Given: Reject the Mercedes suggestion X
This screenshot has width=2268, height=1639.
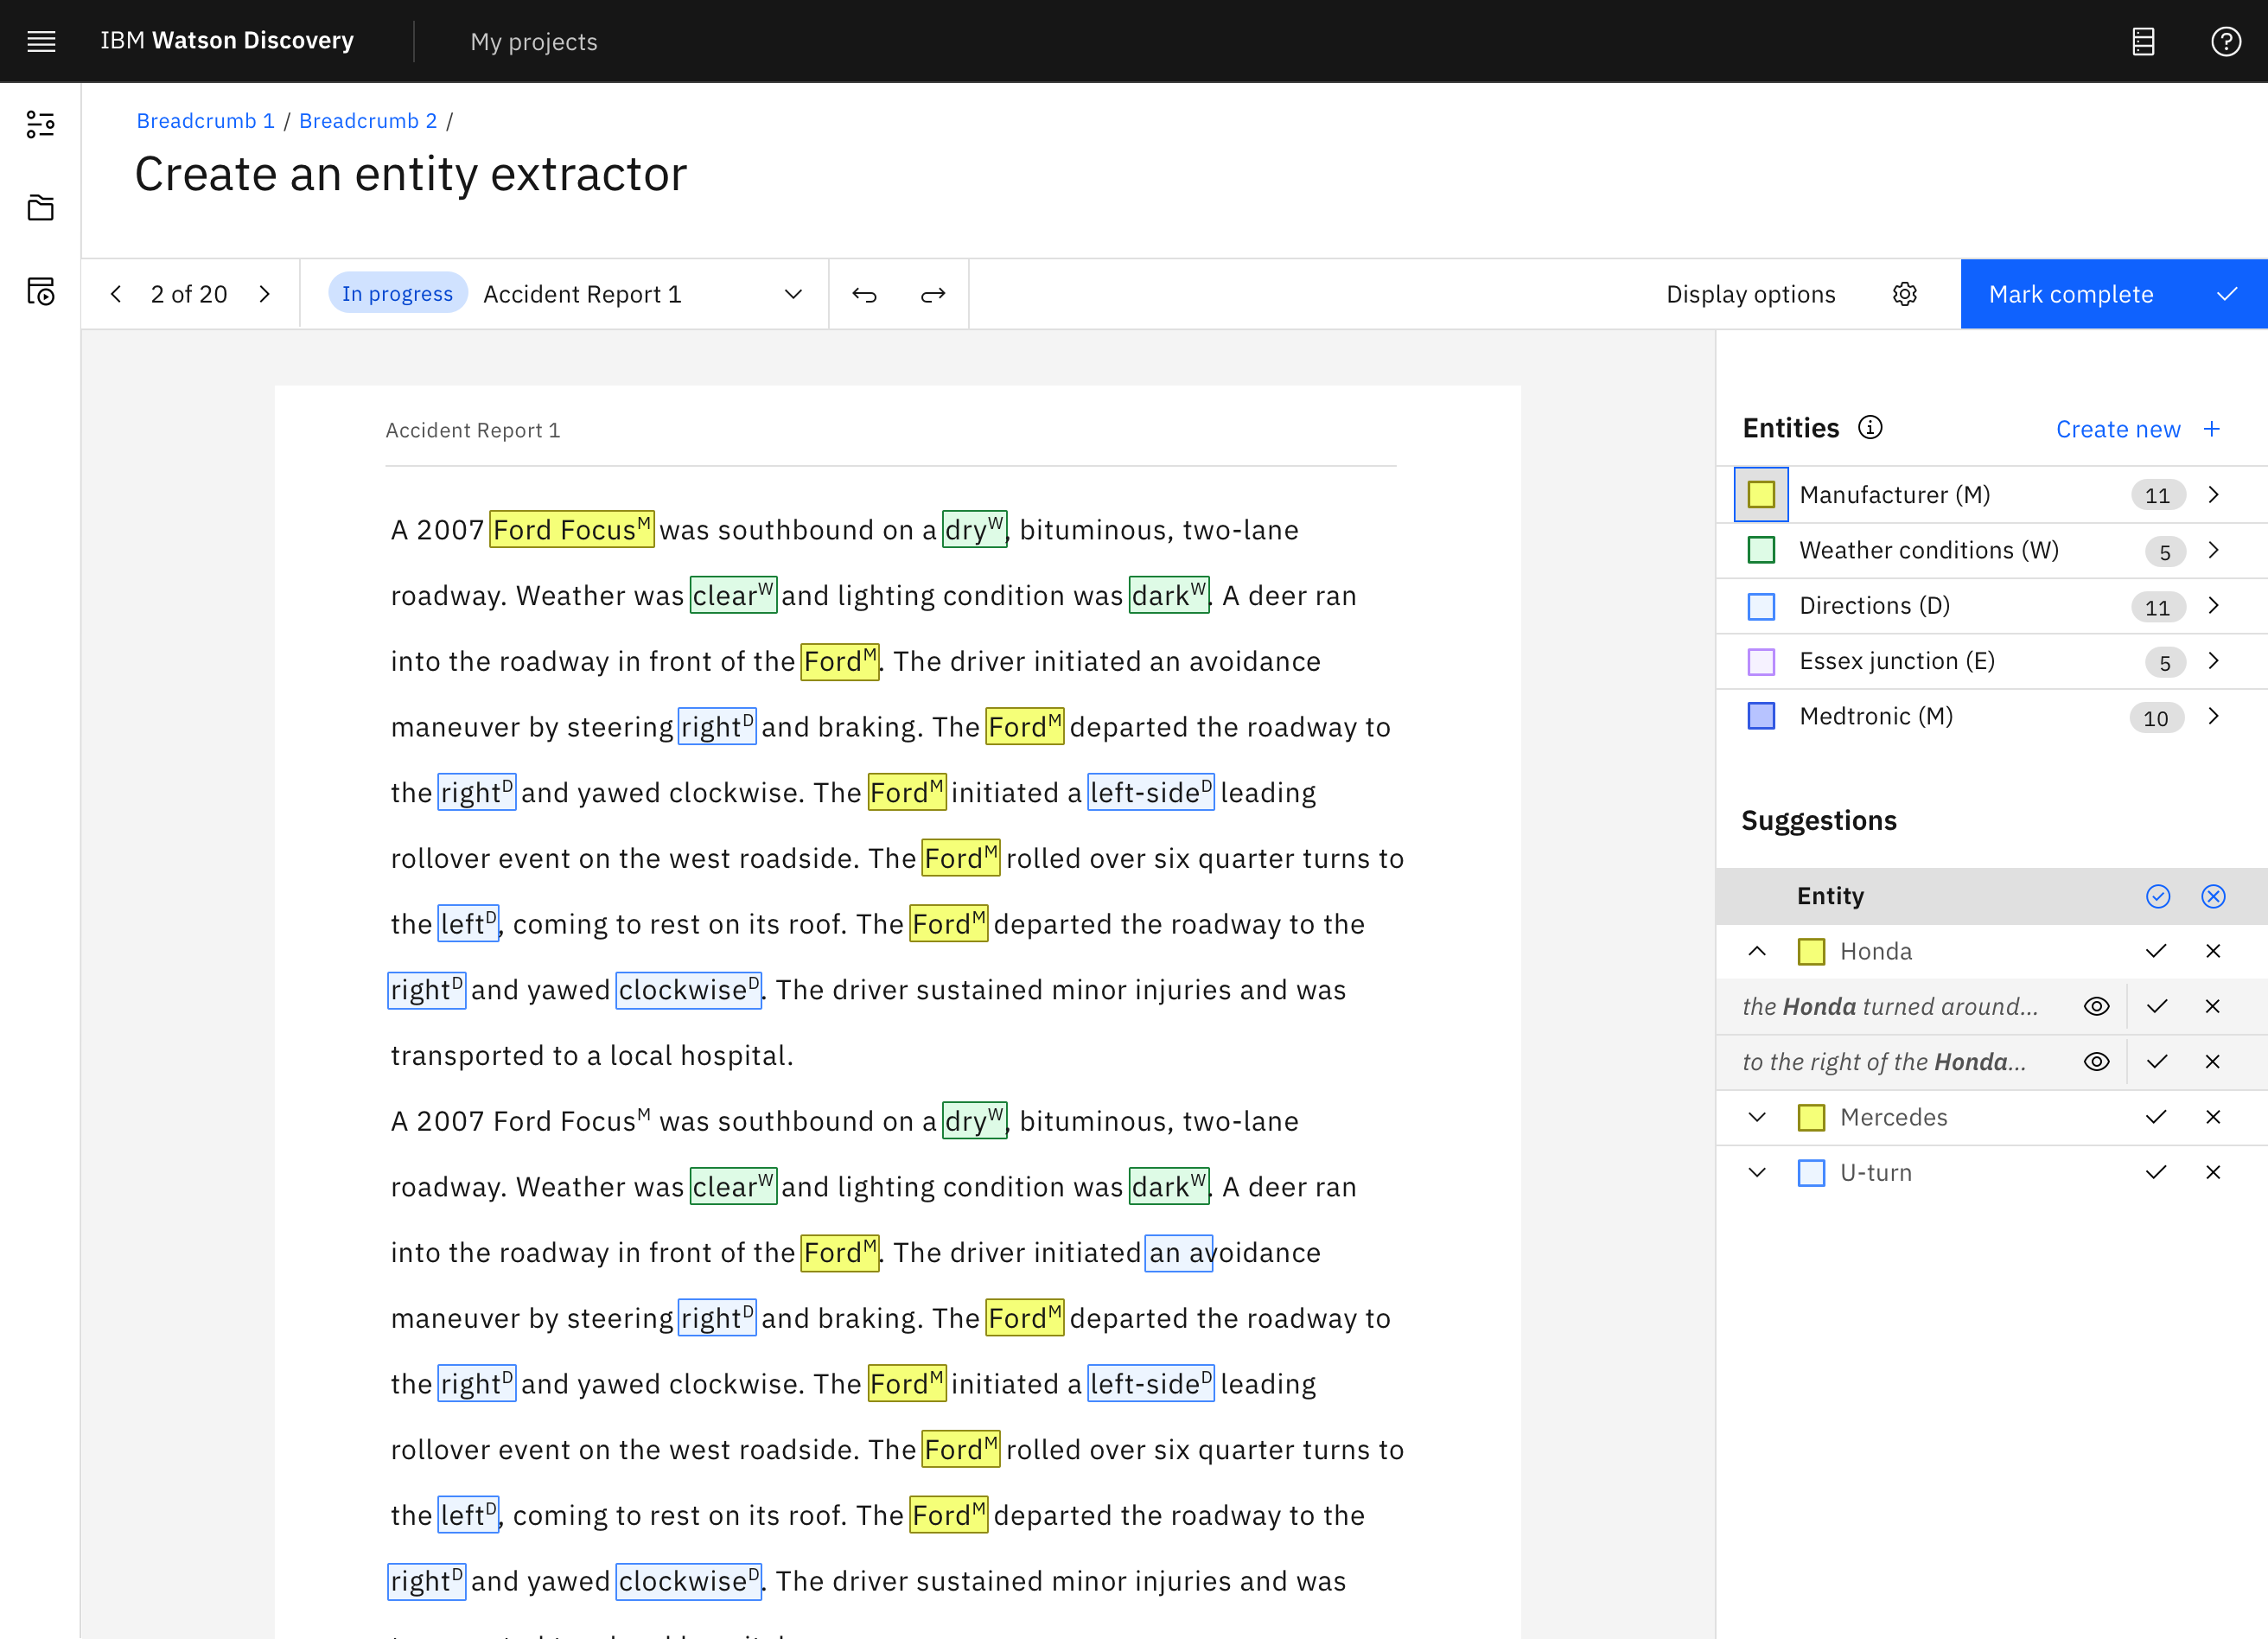Looking at the screenshot, I should pyautogui.click(x=2213, y=1117).
